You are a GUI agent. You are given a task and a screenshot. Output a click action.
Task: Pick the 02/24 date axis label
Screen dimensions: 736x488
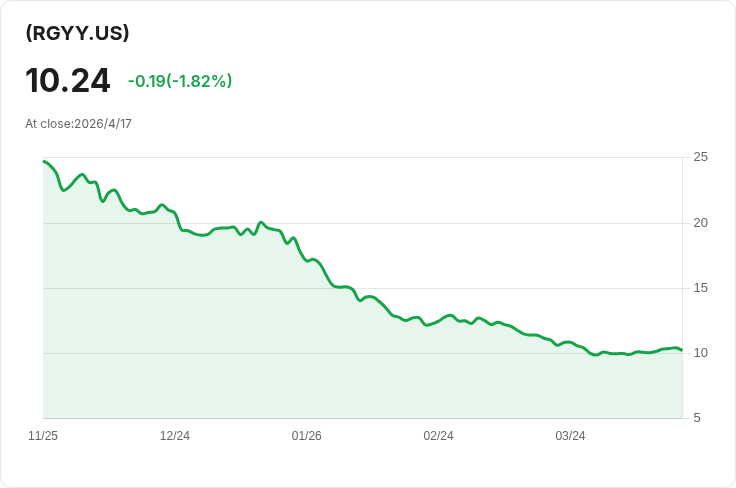pos(438,435)
